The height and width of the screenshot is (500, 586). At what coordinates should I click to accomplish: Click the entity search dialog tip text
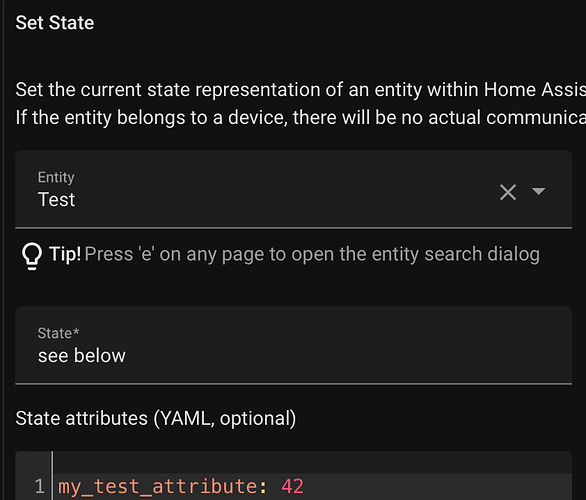[x=312, y=254]
